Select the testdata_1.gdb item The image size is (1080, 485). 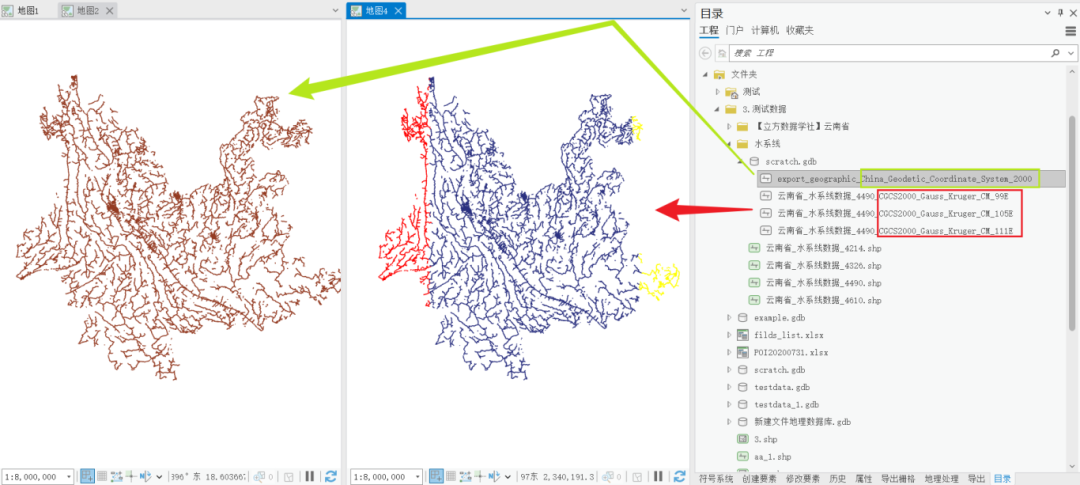[x=786, y=404]
